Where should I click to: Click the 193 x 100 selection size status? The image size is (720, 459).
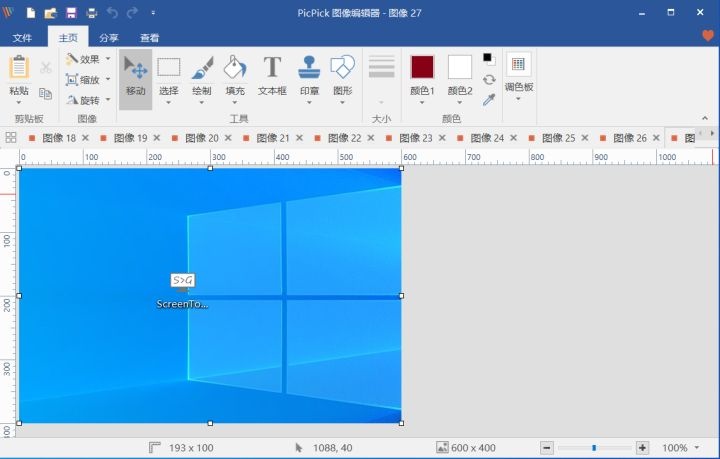(181, 448)
